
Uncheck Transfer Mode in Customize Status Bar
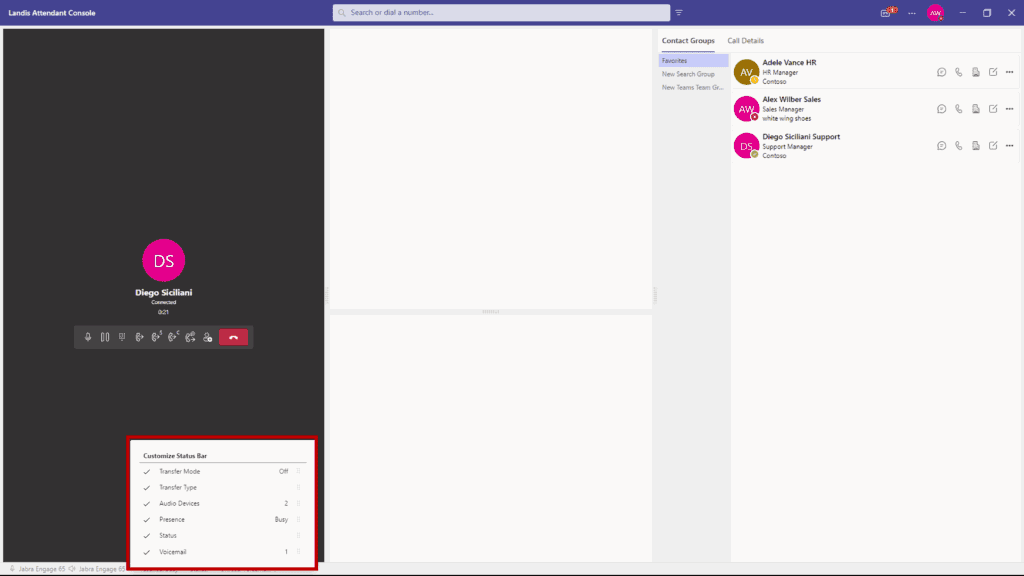(147, 471)
